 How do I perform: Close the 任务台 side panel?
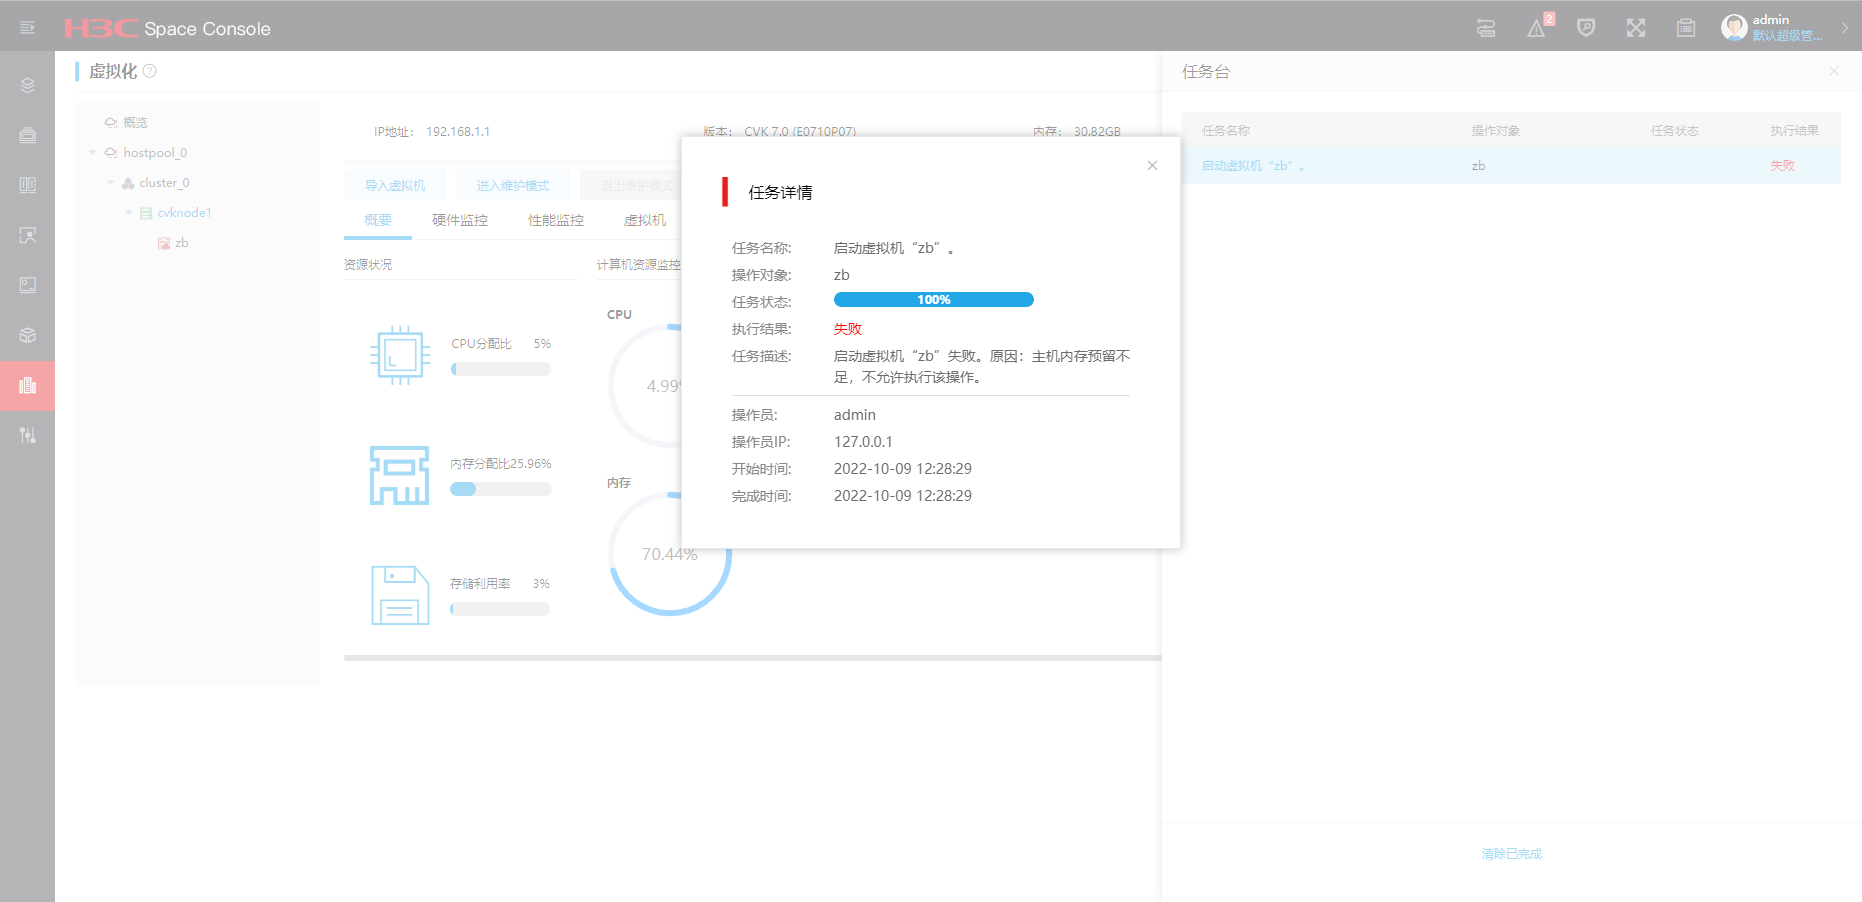[1834, 71]
